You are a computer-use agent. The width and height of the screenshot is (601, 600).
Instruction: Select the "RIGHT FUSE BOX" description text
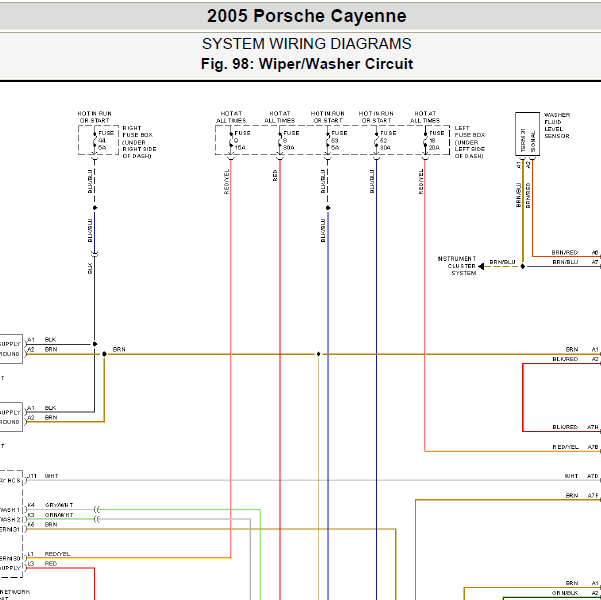pyautogui.click(x=139, y=142)
